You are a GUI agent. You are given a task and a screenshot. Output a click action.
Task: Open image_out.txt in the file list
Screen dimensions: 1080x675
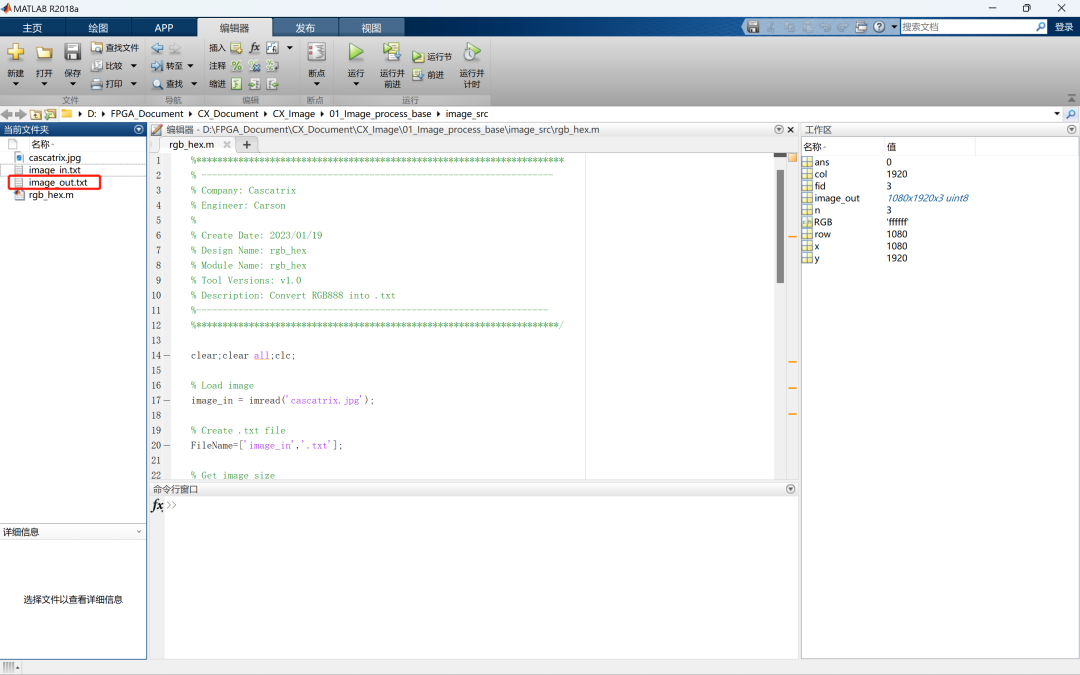tap(58, 183)
